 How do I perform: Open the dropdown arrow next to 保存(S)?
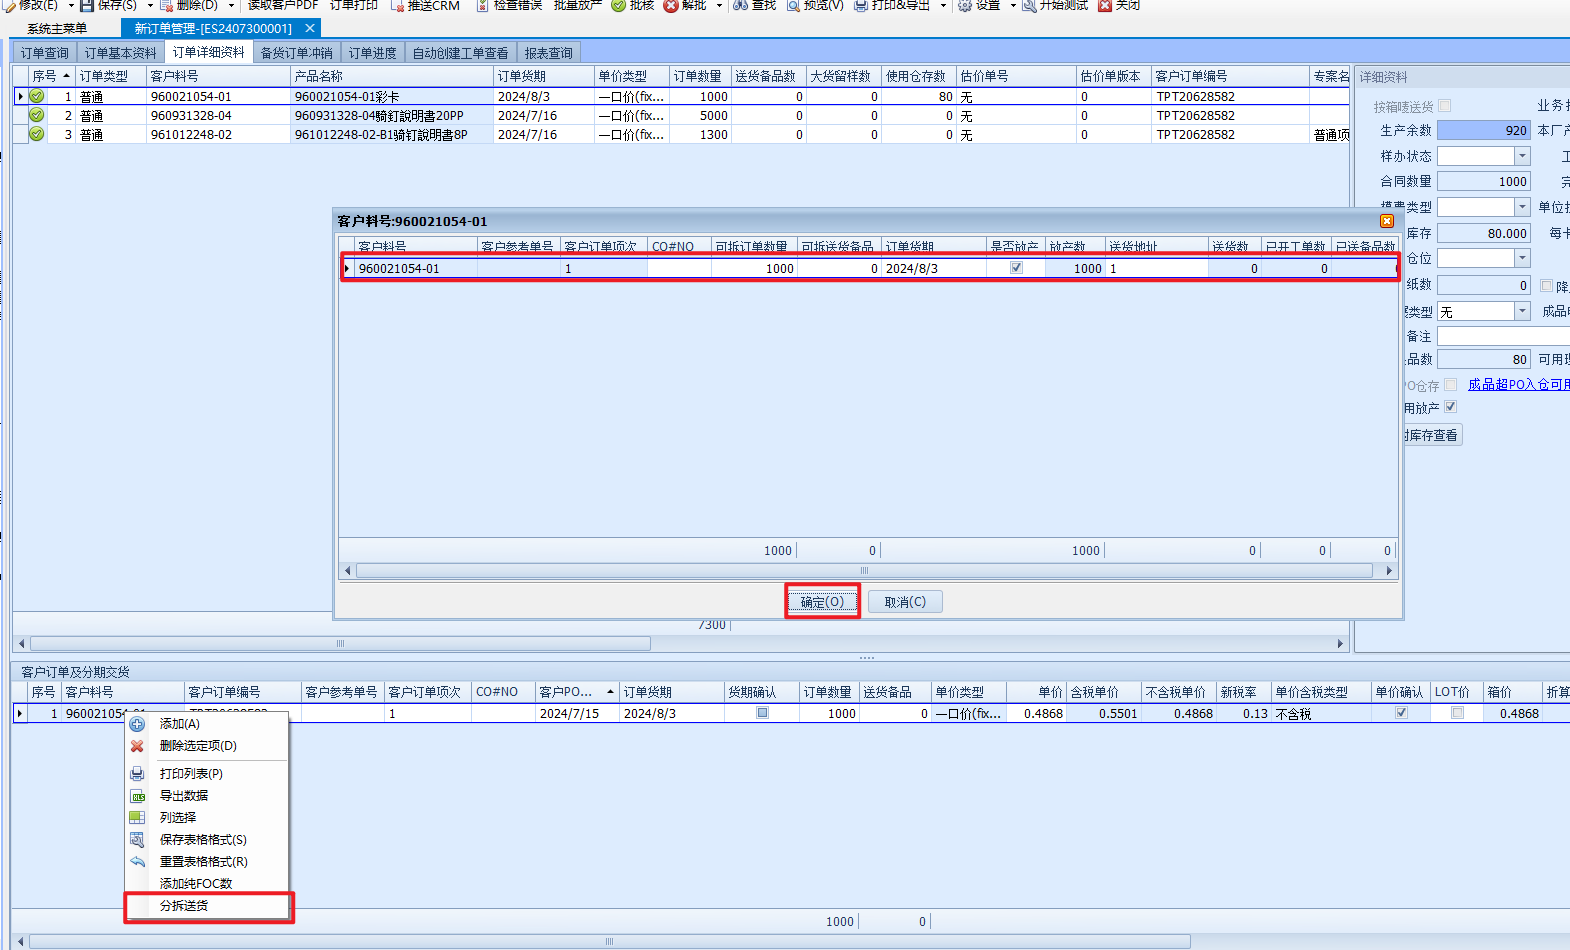pos(150,5)
